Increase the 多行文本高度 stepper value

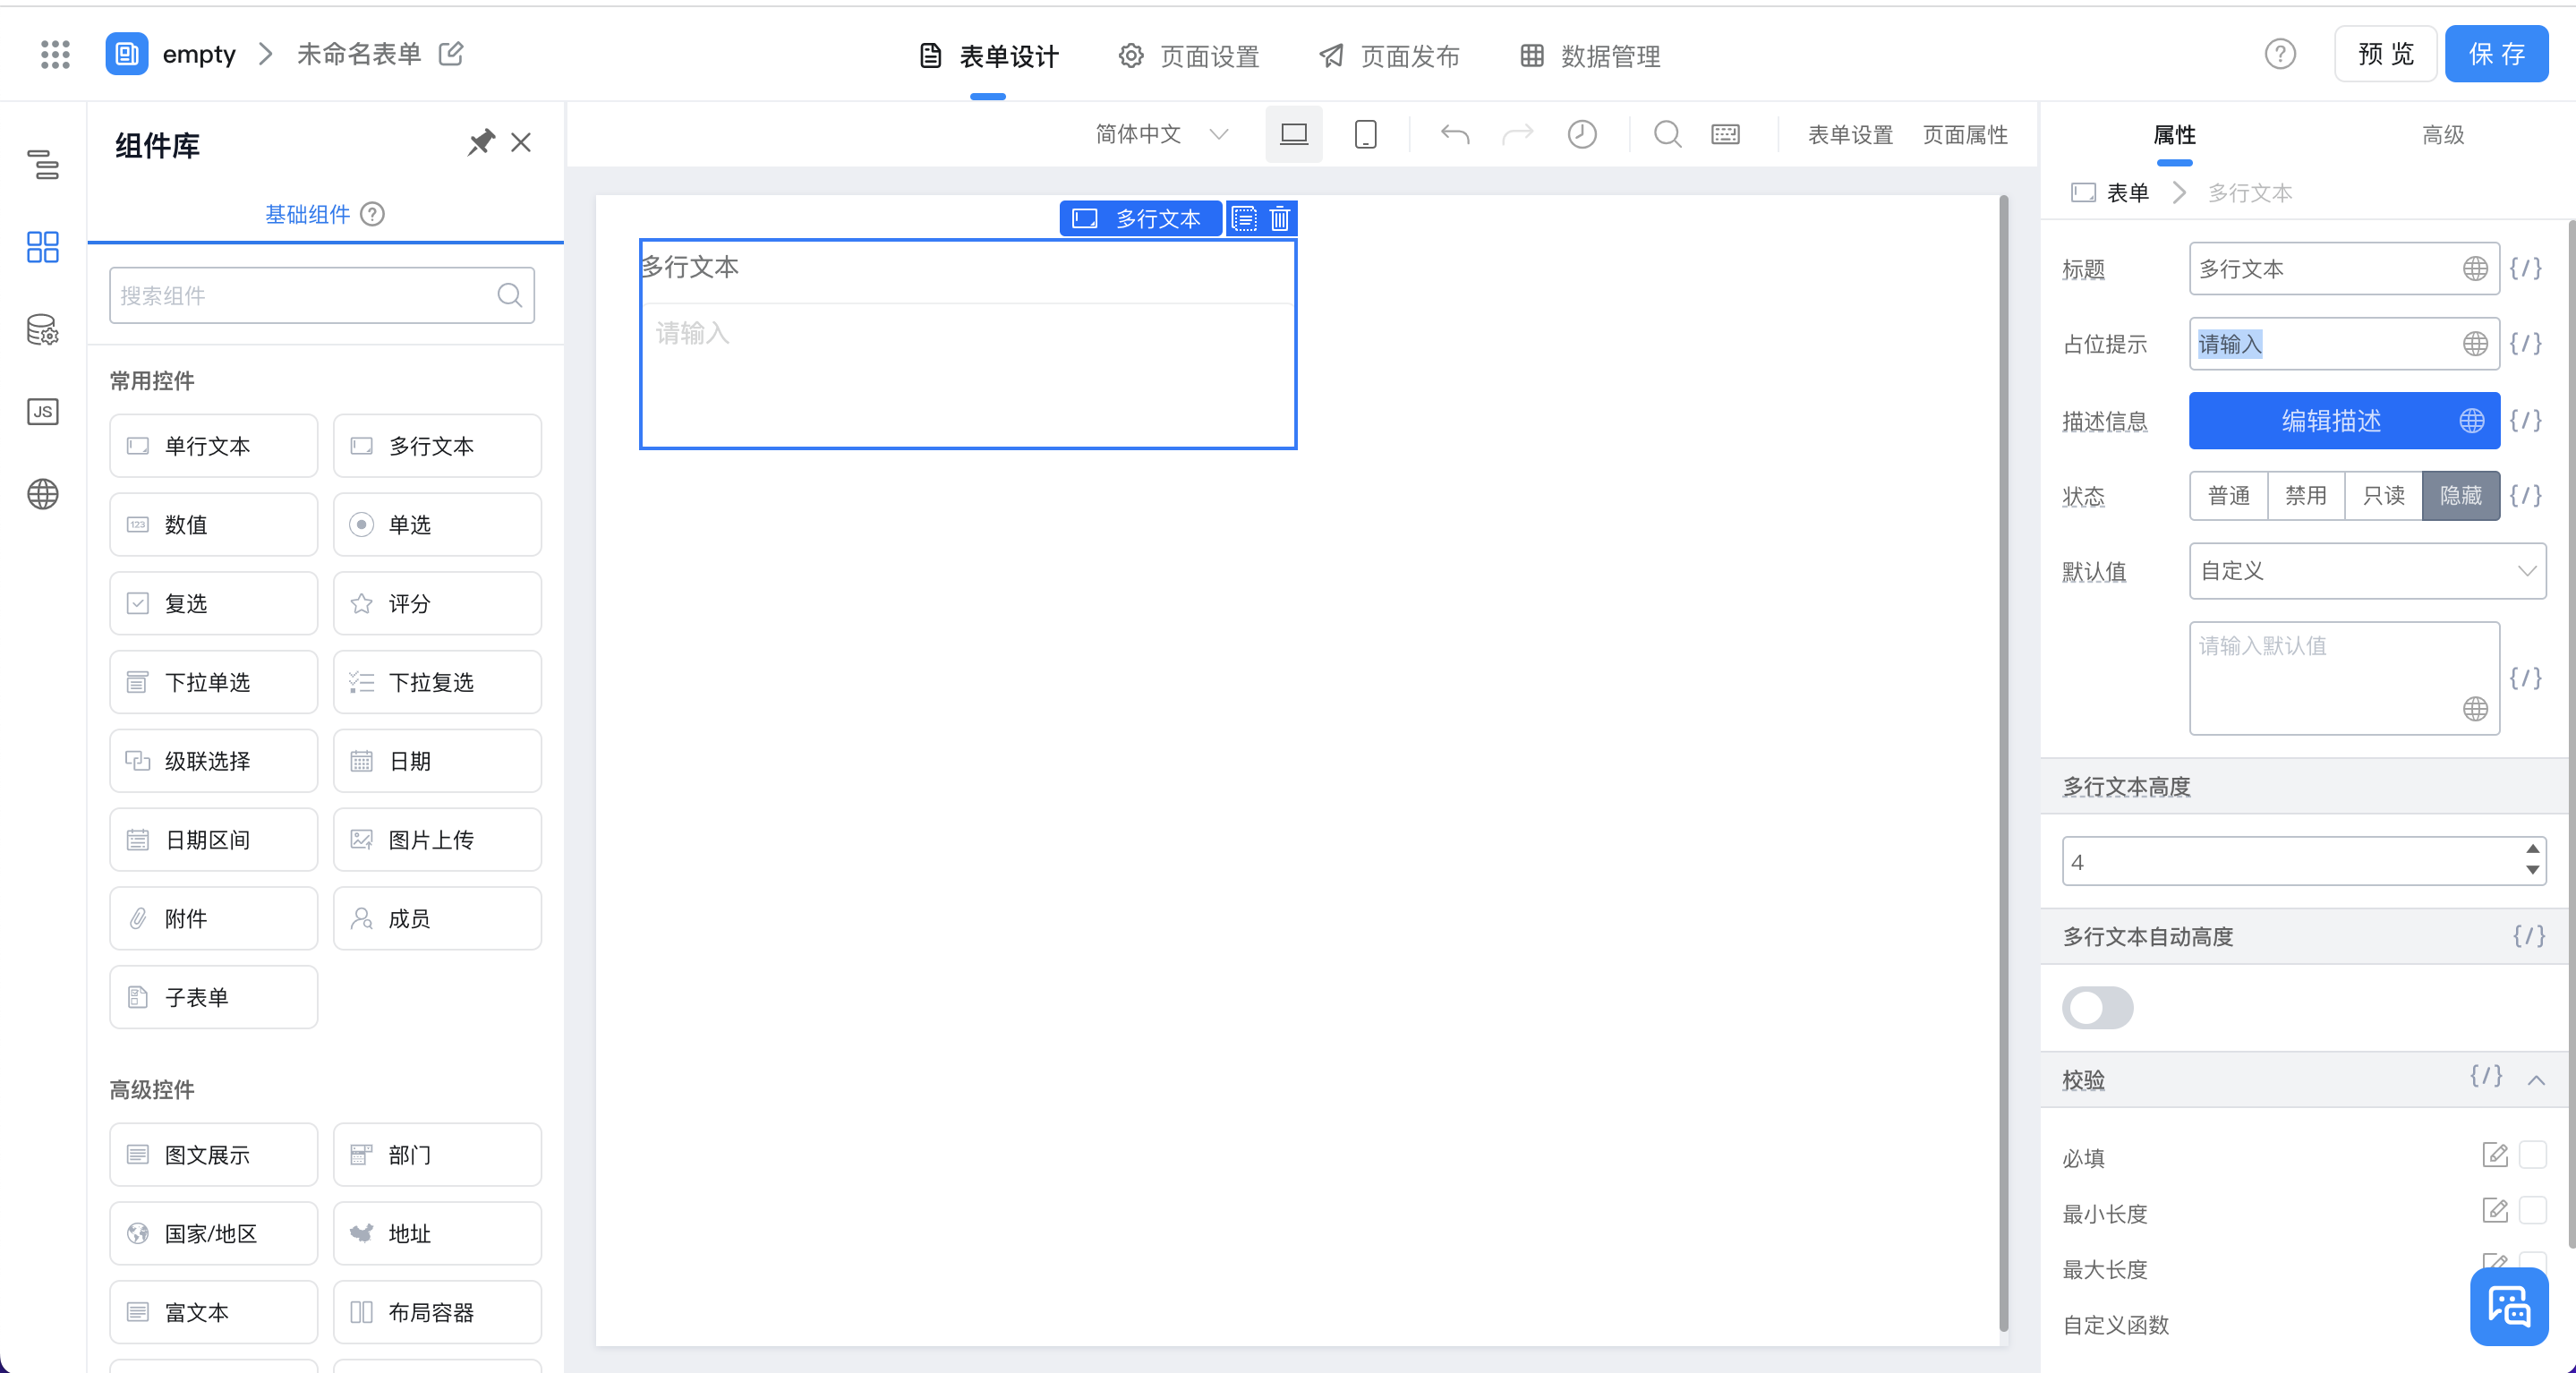click(2532, 849)
